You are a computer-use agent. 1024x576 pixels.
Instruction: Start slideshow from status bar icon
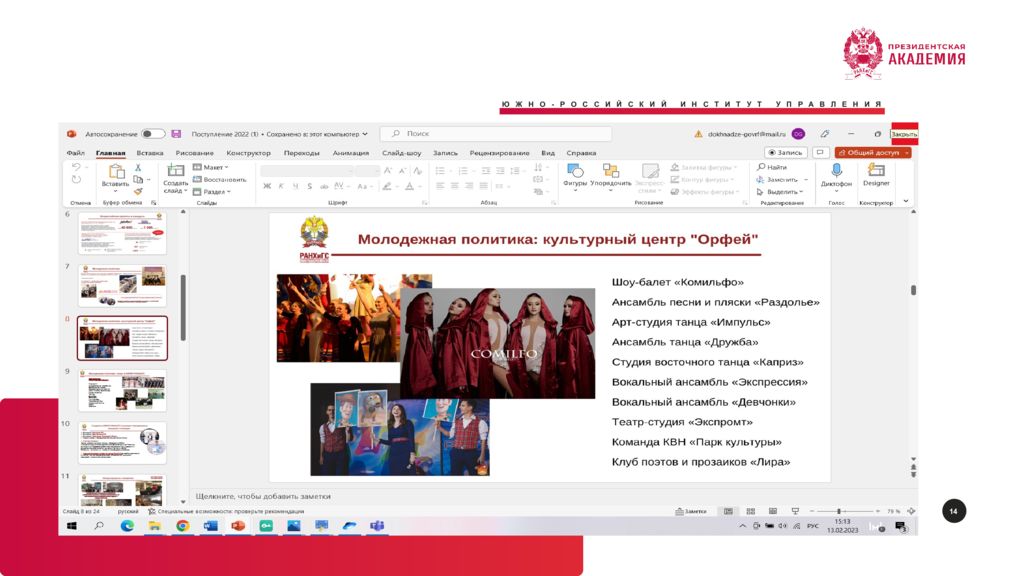[x=795, y=511]
